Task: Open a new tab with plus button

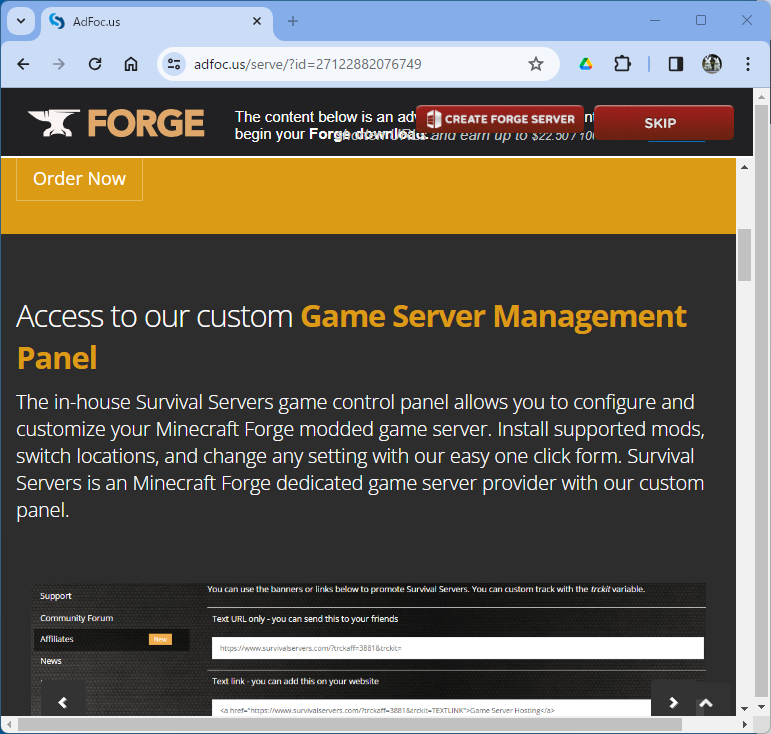Action: tap(293, 21)
